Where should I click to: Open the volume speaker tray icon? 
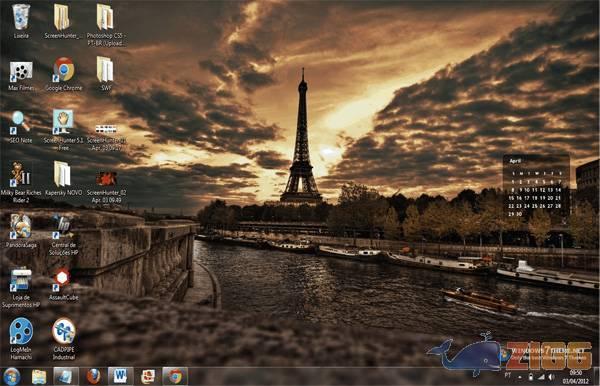coord(551,377)
